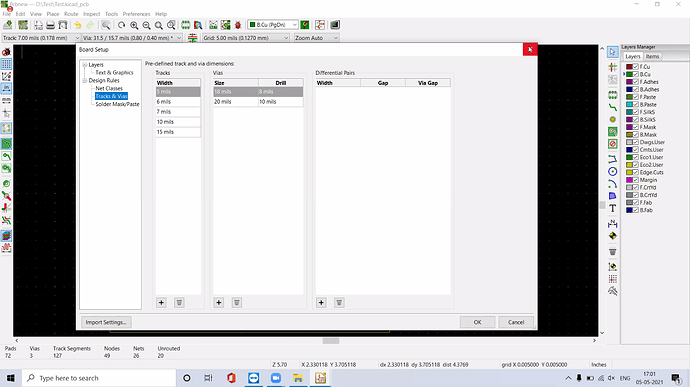Open the Zoom app from taskbar
This screenshot has width=690, height=387.
(x=276, y=378)
